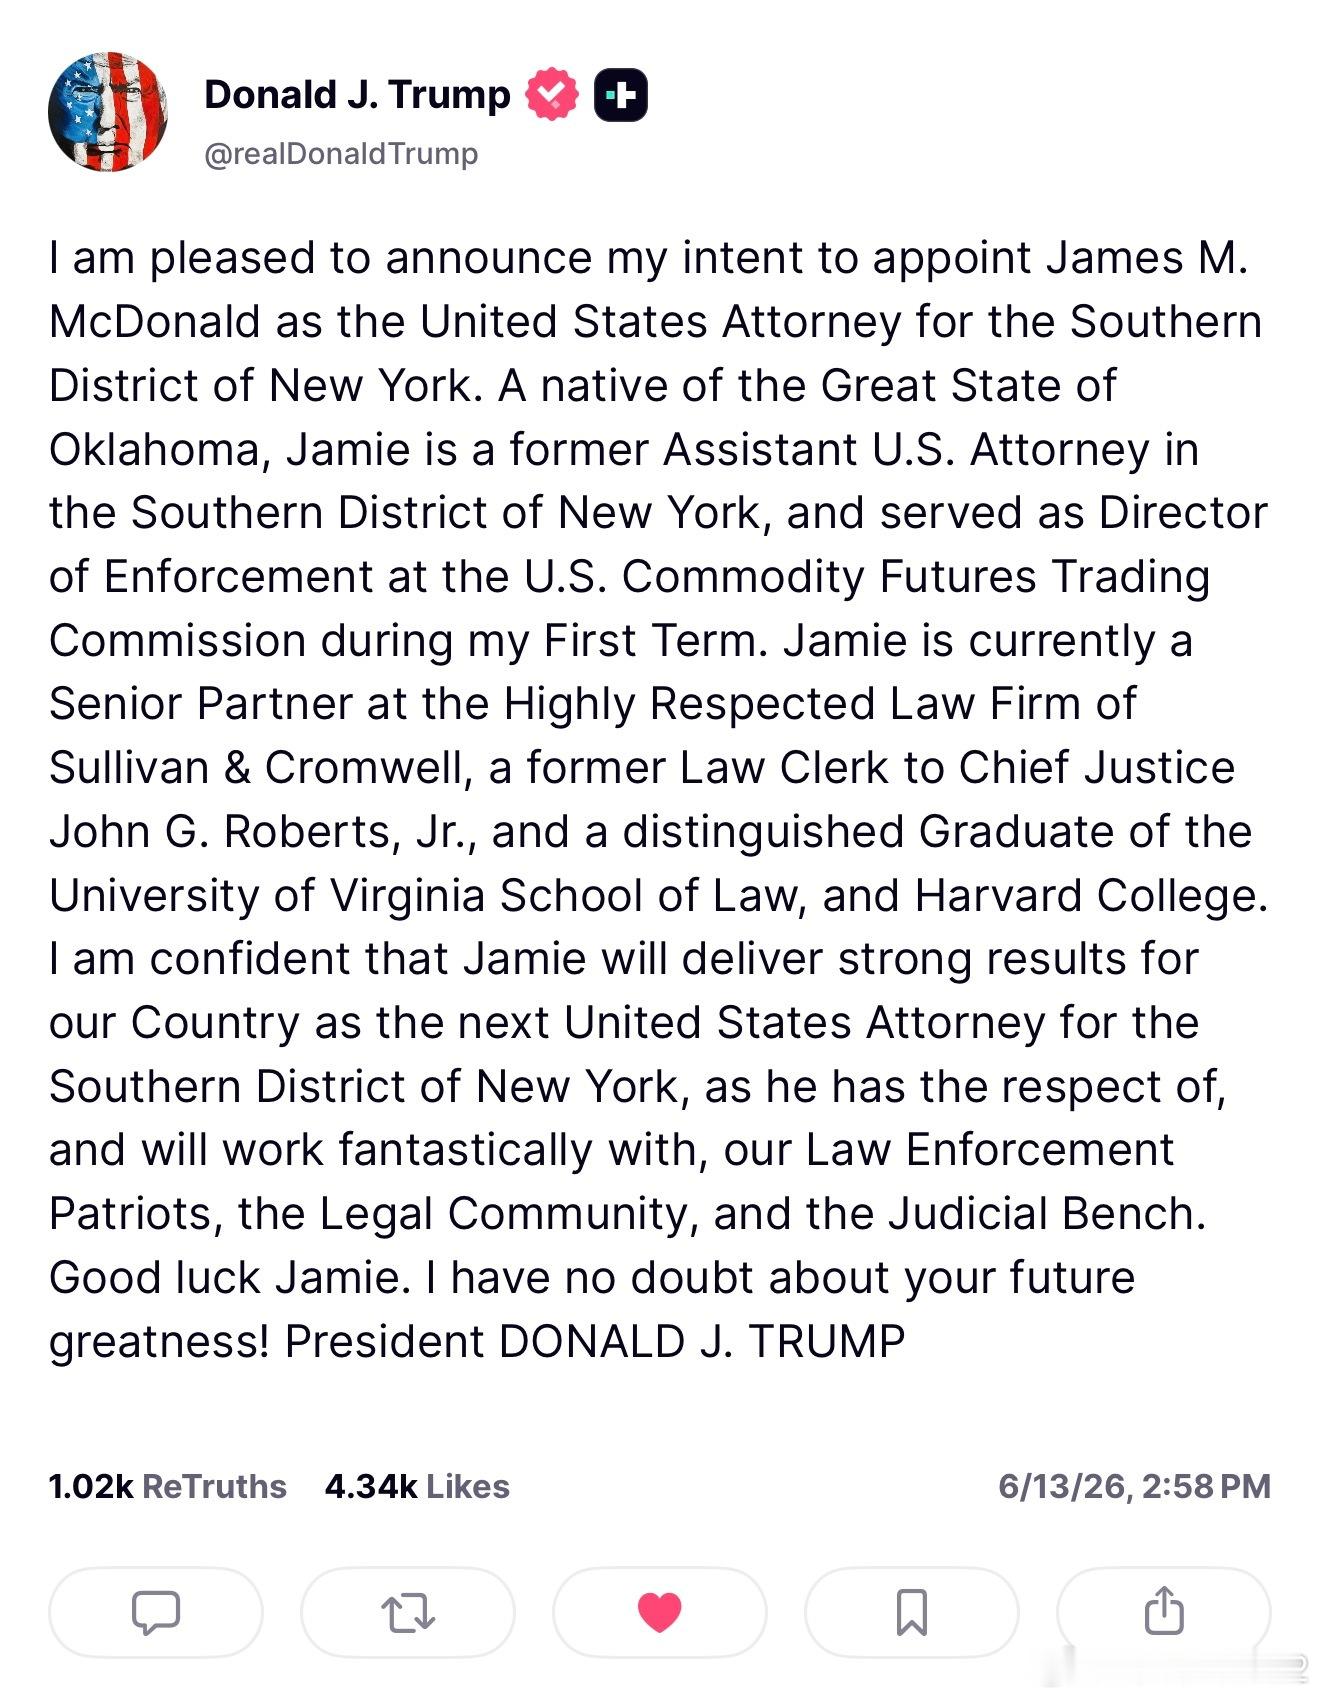Screen dimensions: 1320x1699
Task: Click the 'Sullivan & Cromwell' text in post
Action: [259, 768]
